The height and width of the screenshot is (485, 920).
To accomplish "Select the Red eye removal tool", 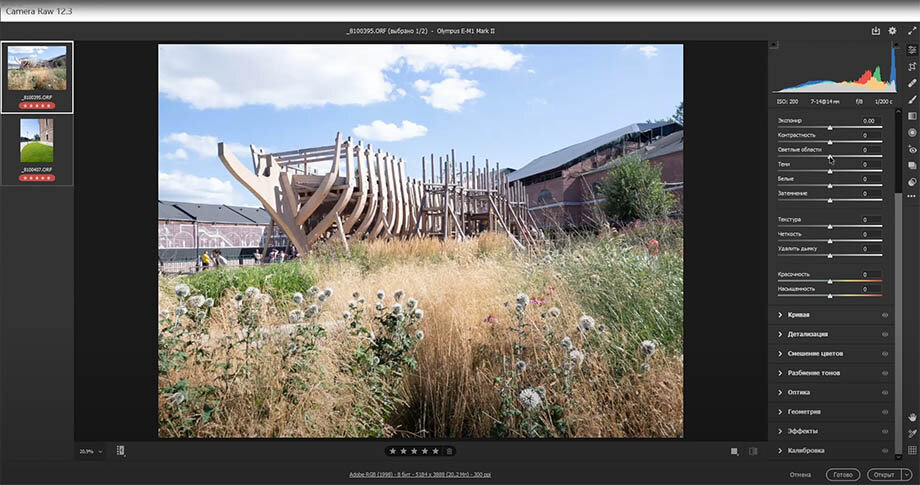I will coord(912,149).
